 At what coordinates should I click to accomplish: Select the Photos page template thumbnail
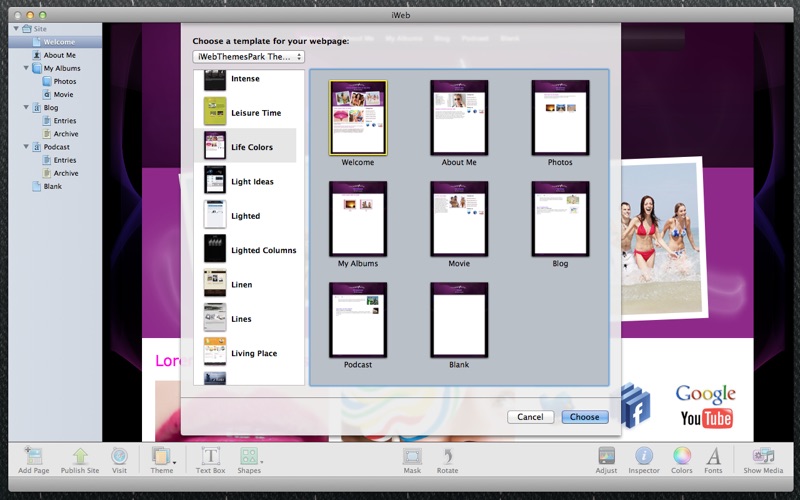pyautogui.click(x=560, y=117)
